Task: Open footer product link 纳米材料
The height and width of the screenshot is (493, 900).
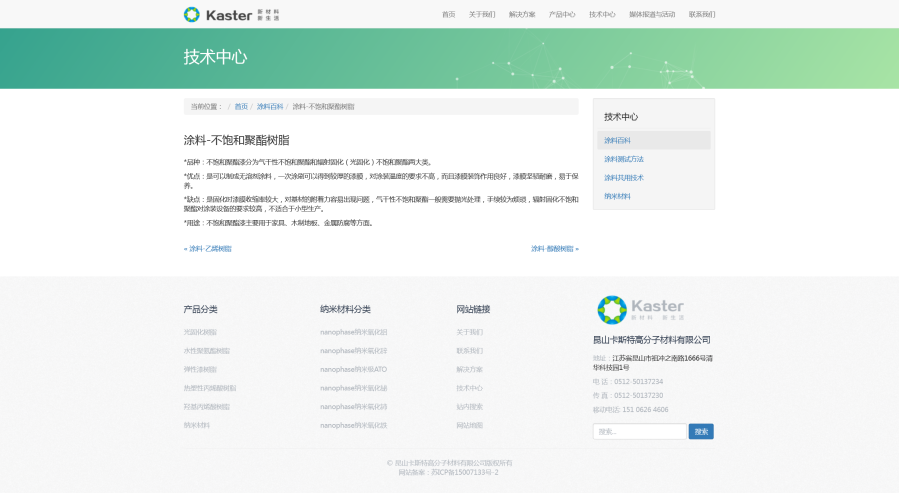Action: (197, 425)
